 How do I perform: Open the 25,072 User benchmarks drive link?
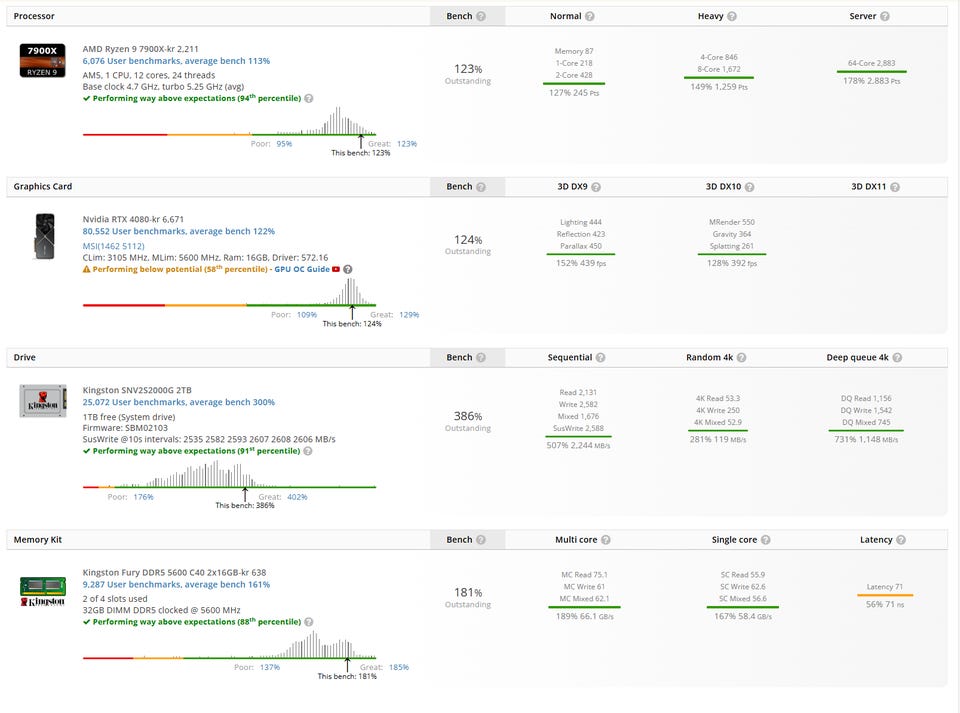point(178,402)
